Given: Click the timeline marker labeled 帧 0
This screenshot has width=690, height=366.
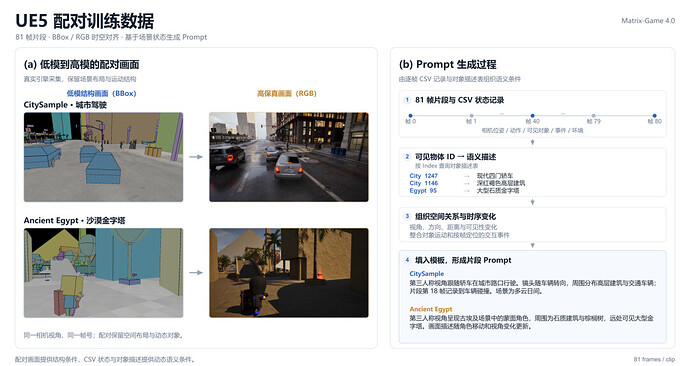Looking at the screenshot, I should (x=411, y=116).
